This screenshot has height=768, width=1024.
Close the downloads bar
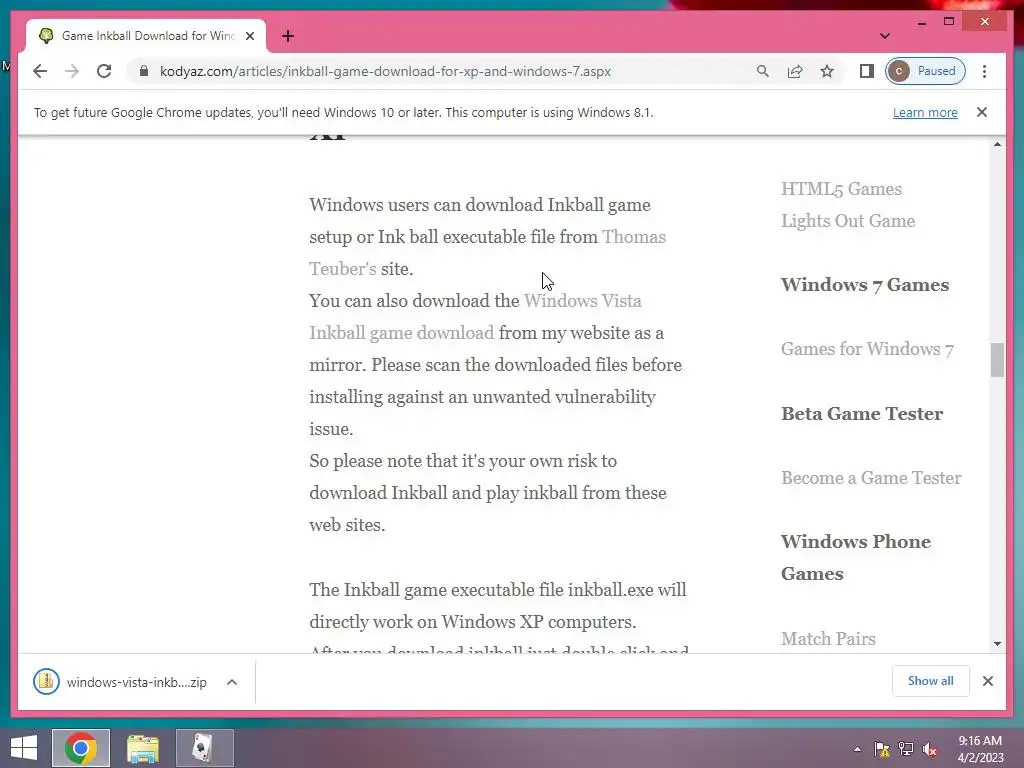tap(987, 681)
